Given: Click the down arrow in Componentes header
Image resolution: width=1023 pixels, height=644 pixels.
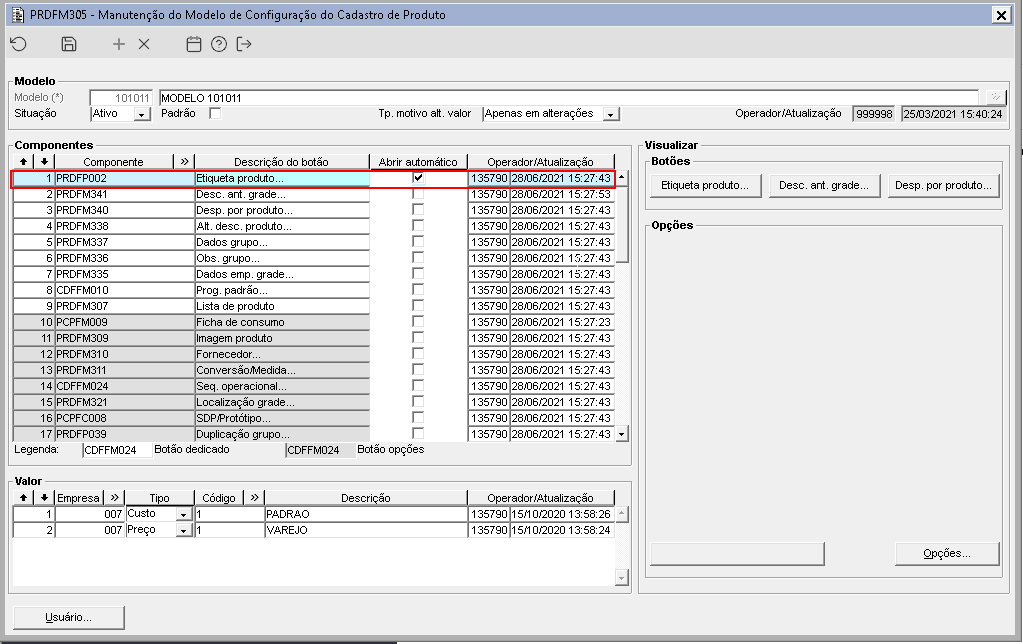Looking at the screenshot, I should point(44,161).
